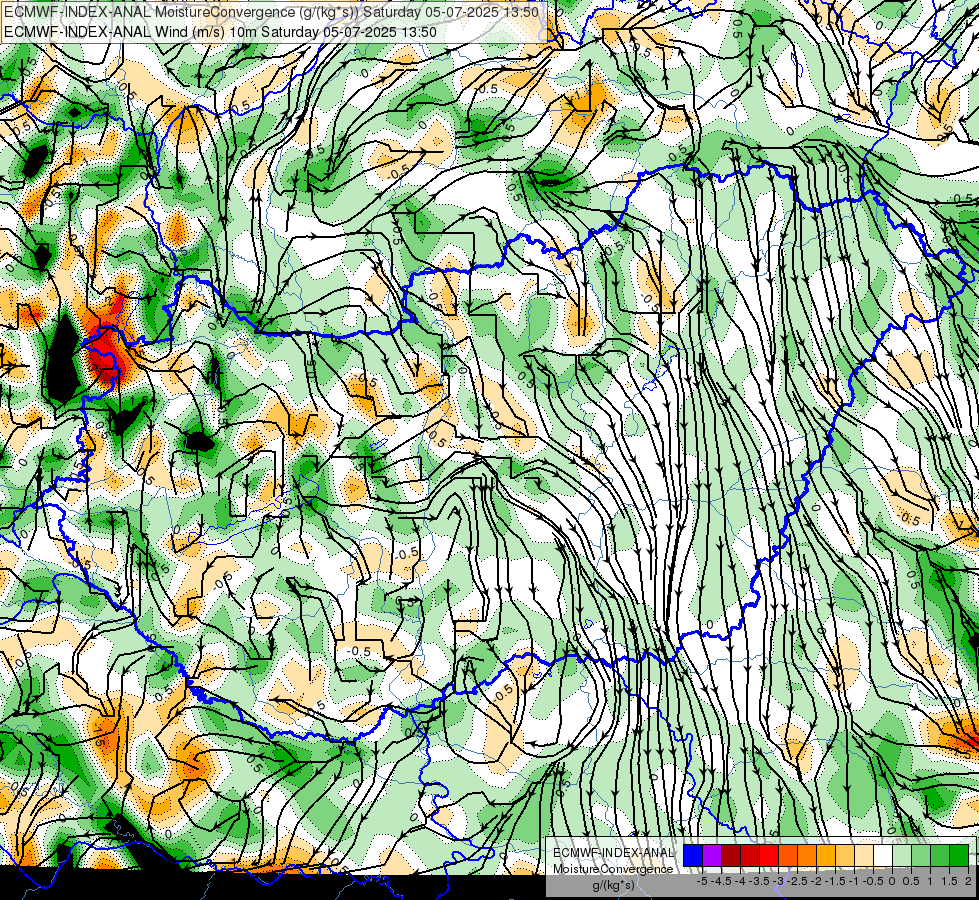Click the purple legend swatch

[712, 855]
